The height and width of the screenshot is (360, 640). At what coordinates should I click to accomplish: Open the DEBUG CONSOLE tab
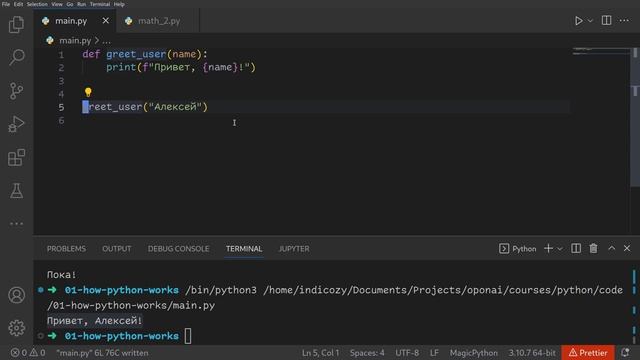pyautogui.click(x=178, y=249)
